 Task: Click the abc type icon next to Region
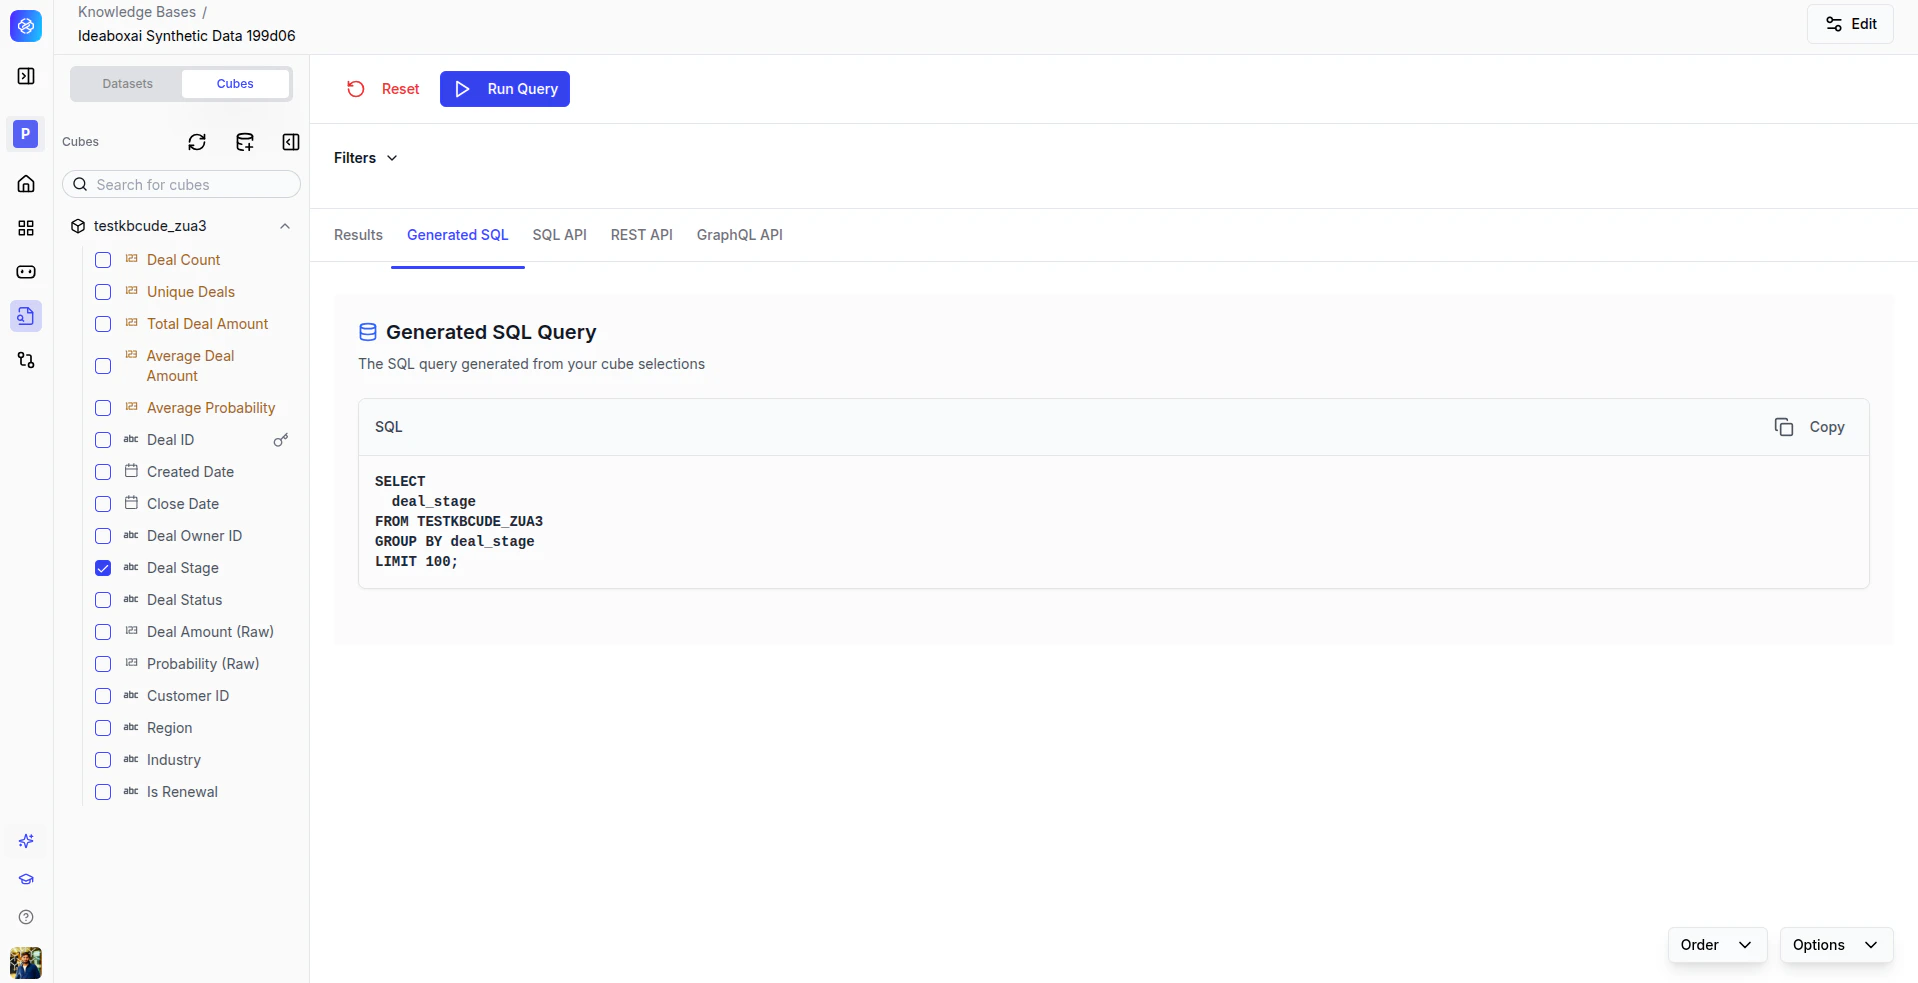tap(131, 727)
